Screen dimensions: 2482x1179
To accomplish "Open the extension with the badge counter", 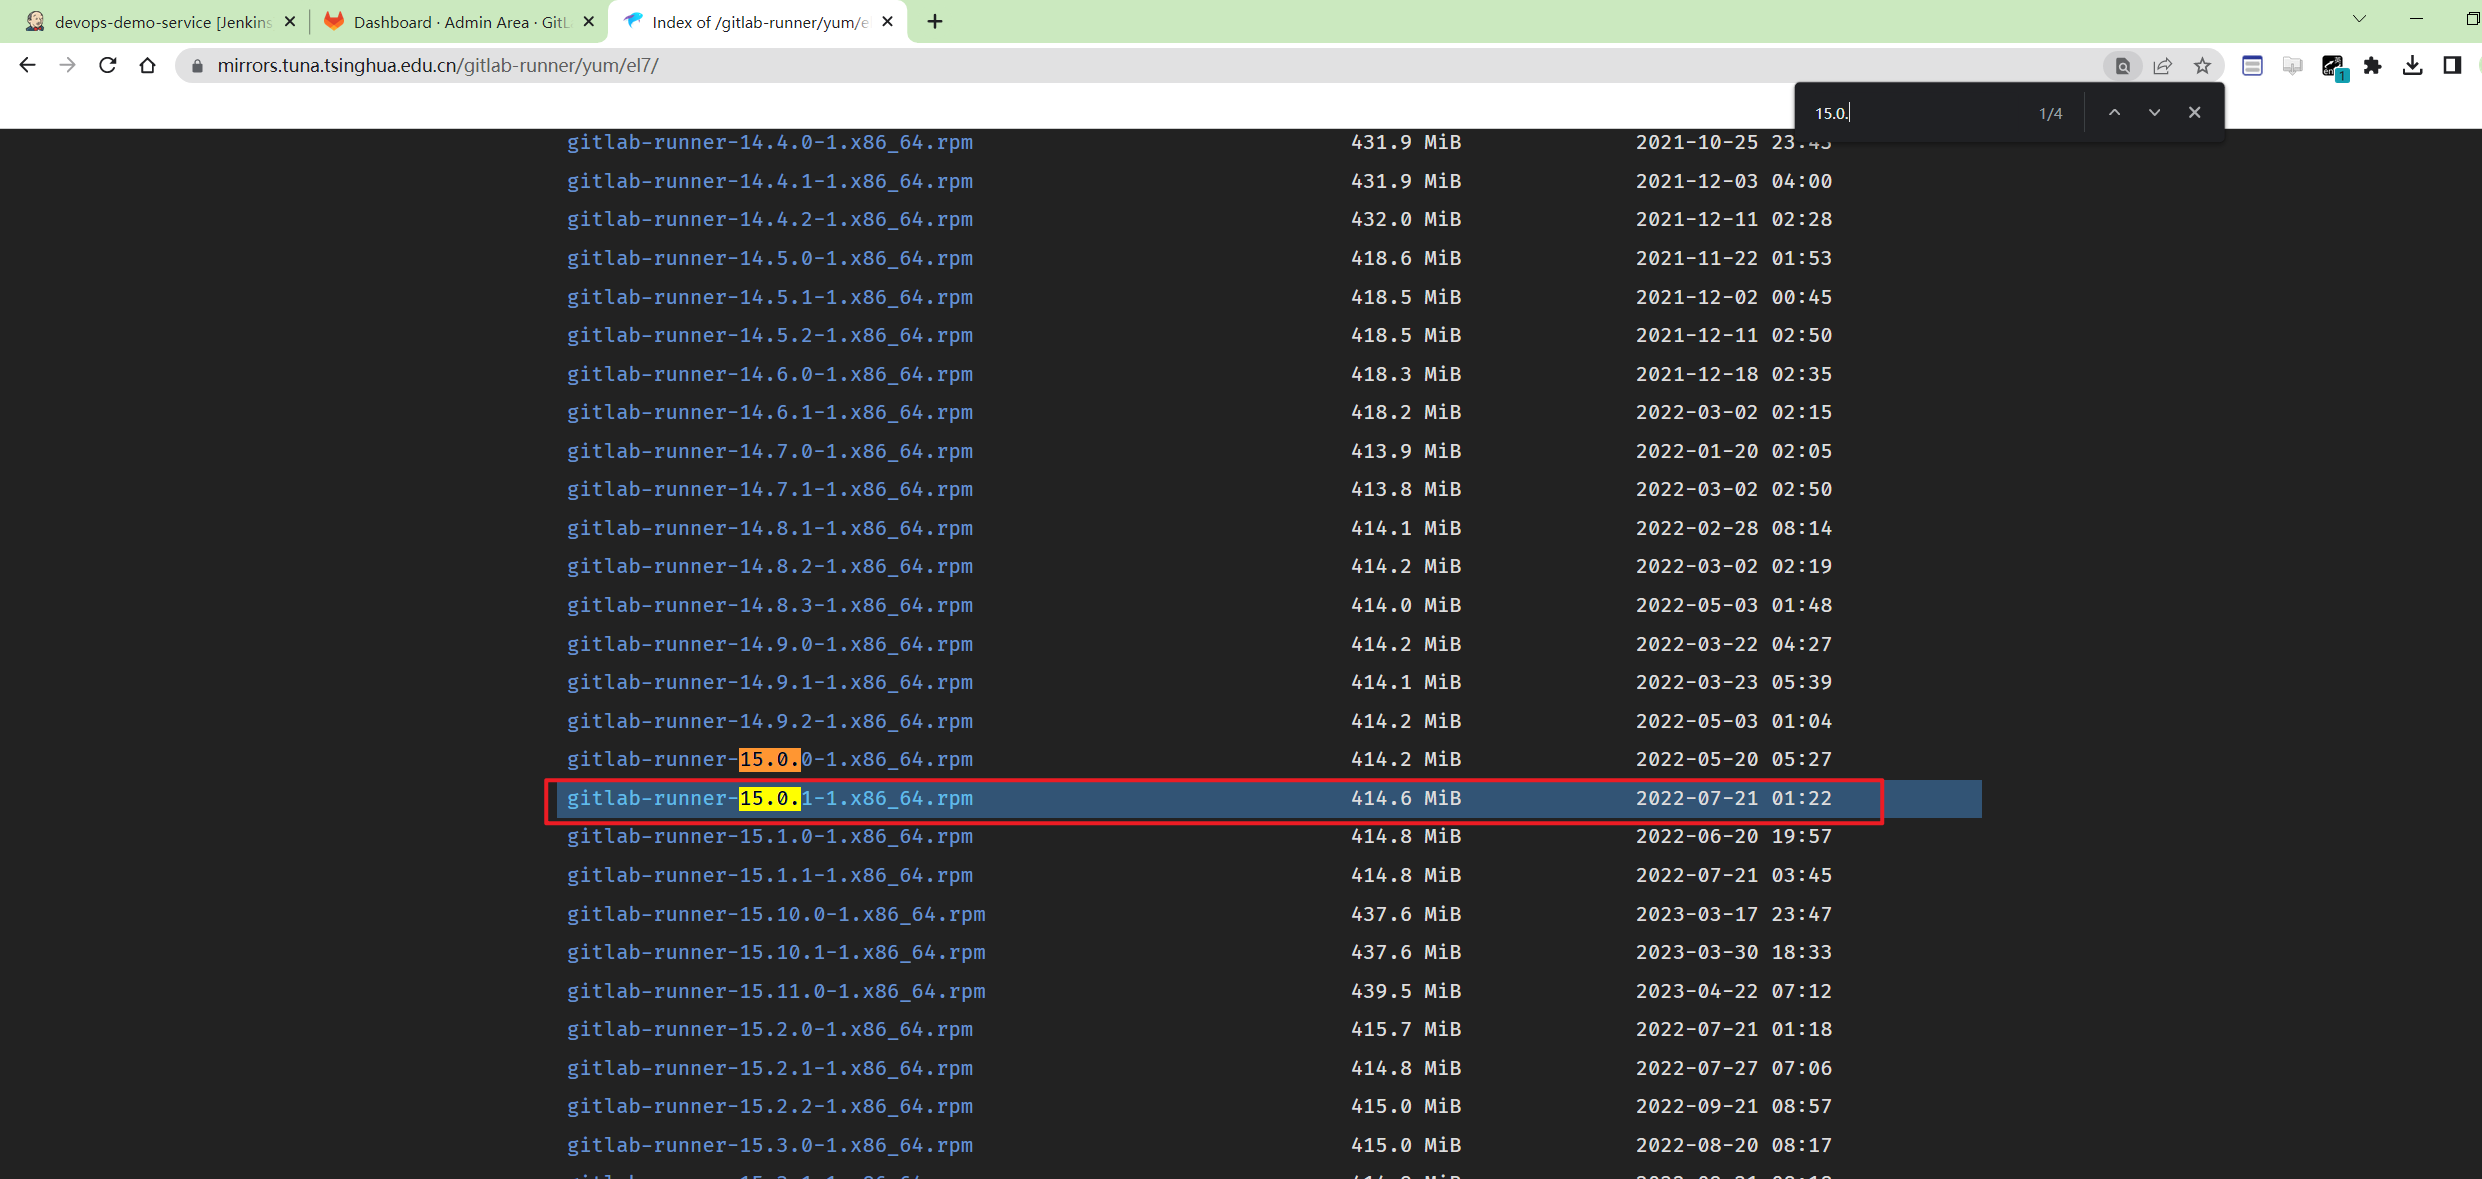I will click(2334, 67).
